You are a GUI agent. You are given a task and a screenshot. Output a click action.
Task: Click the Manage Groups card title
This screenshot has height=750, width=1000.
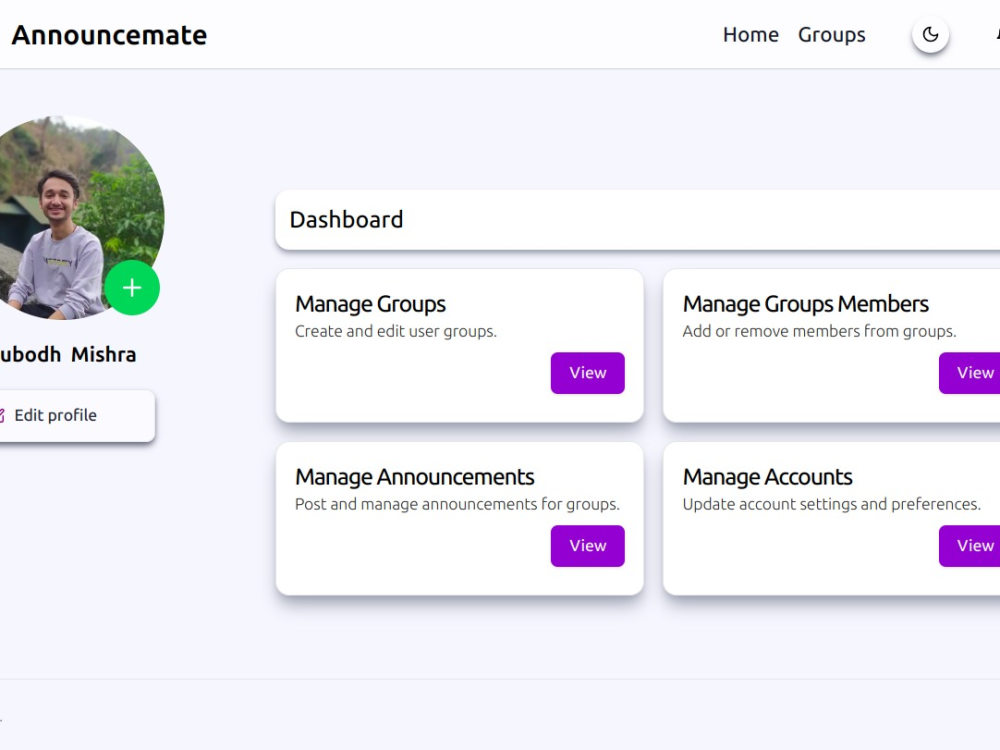click(x=371, y=304)
